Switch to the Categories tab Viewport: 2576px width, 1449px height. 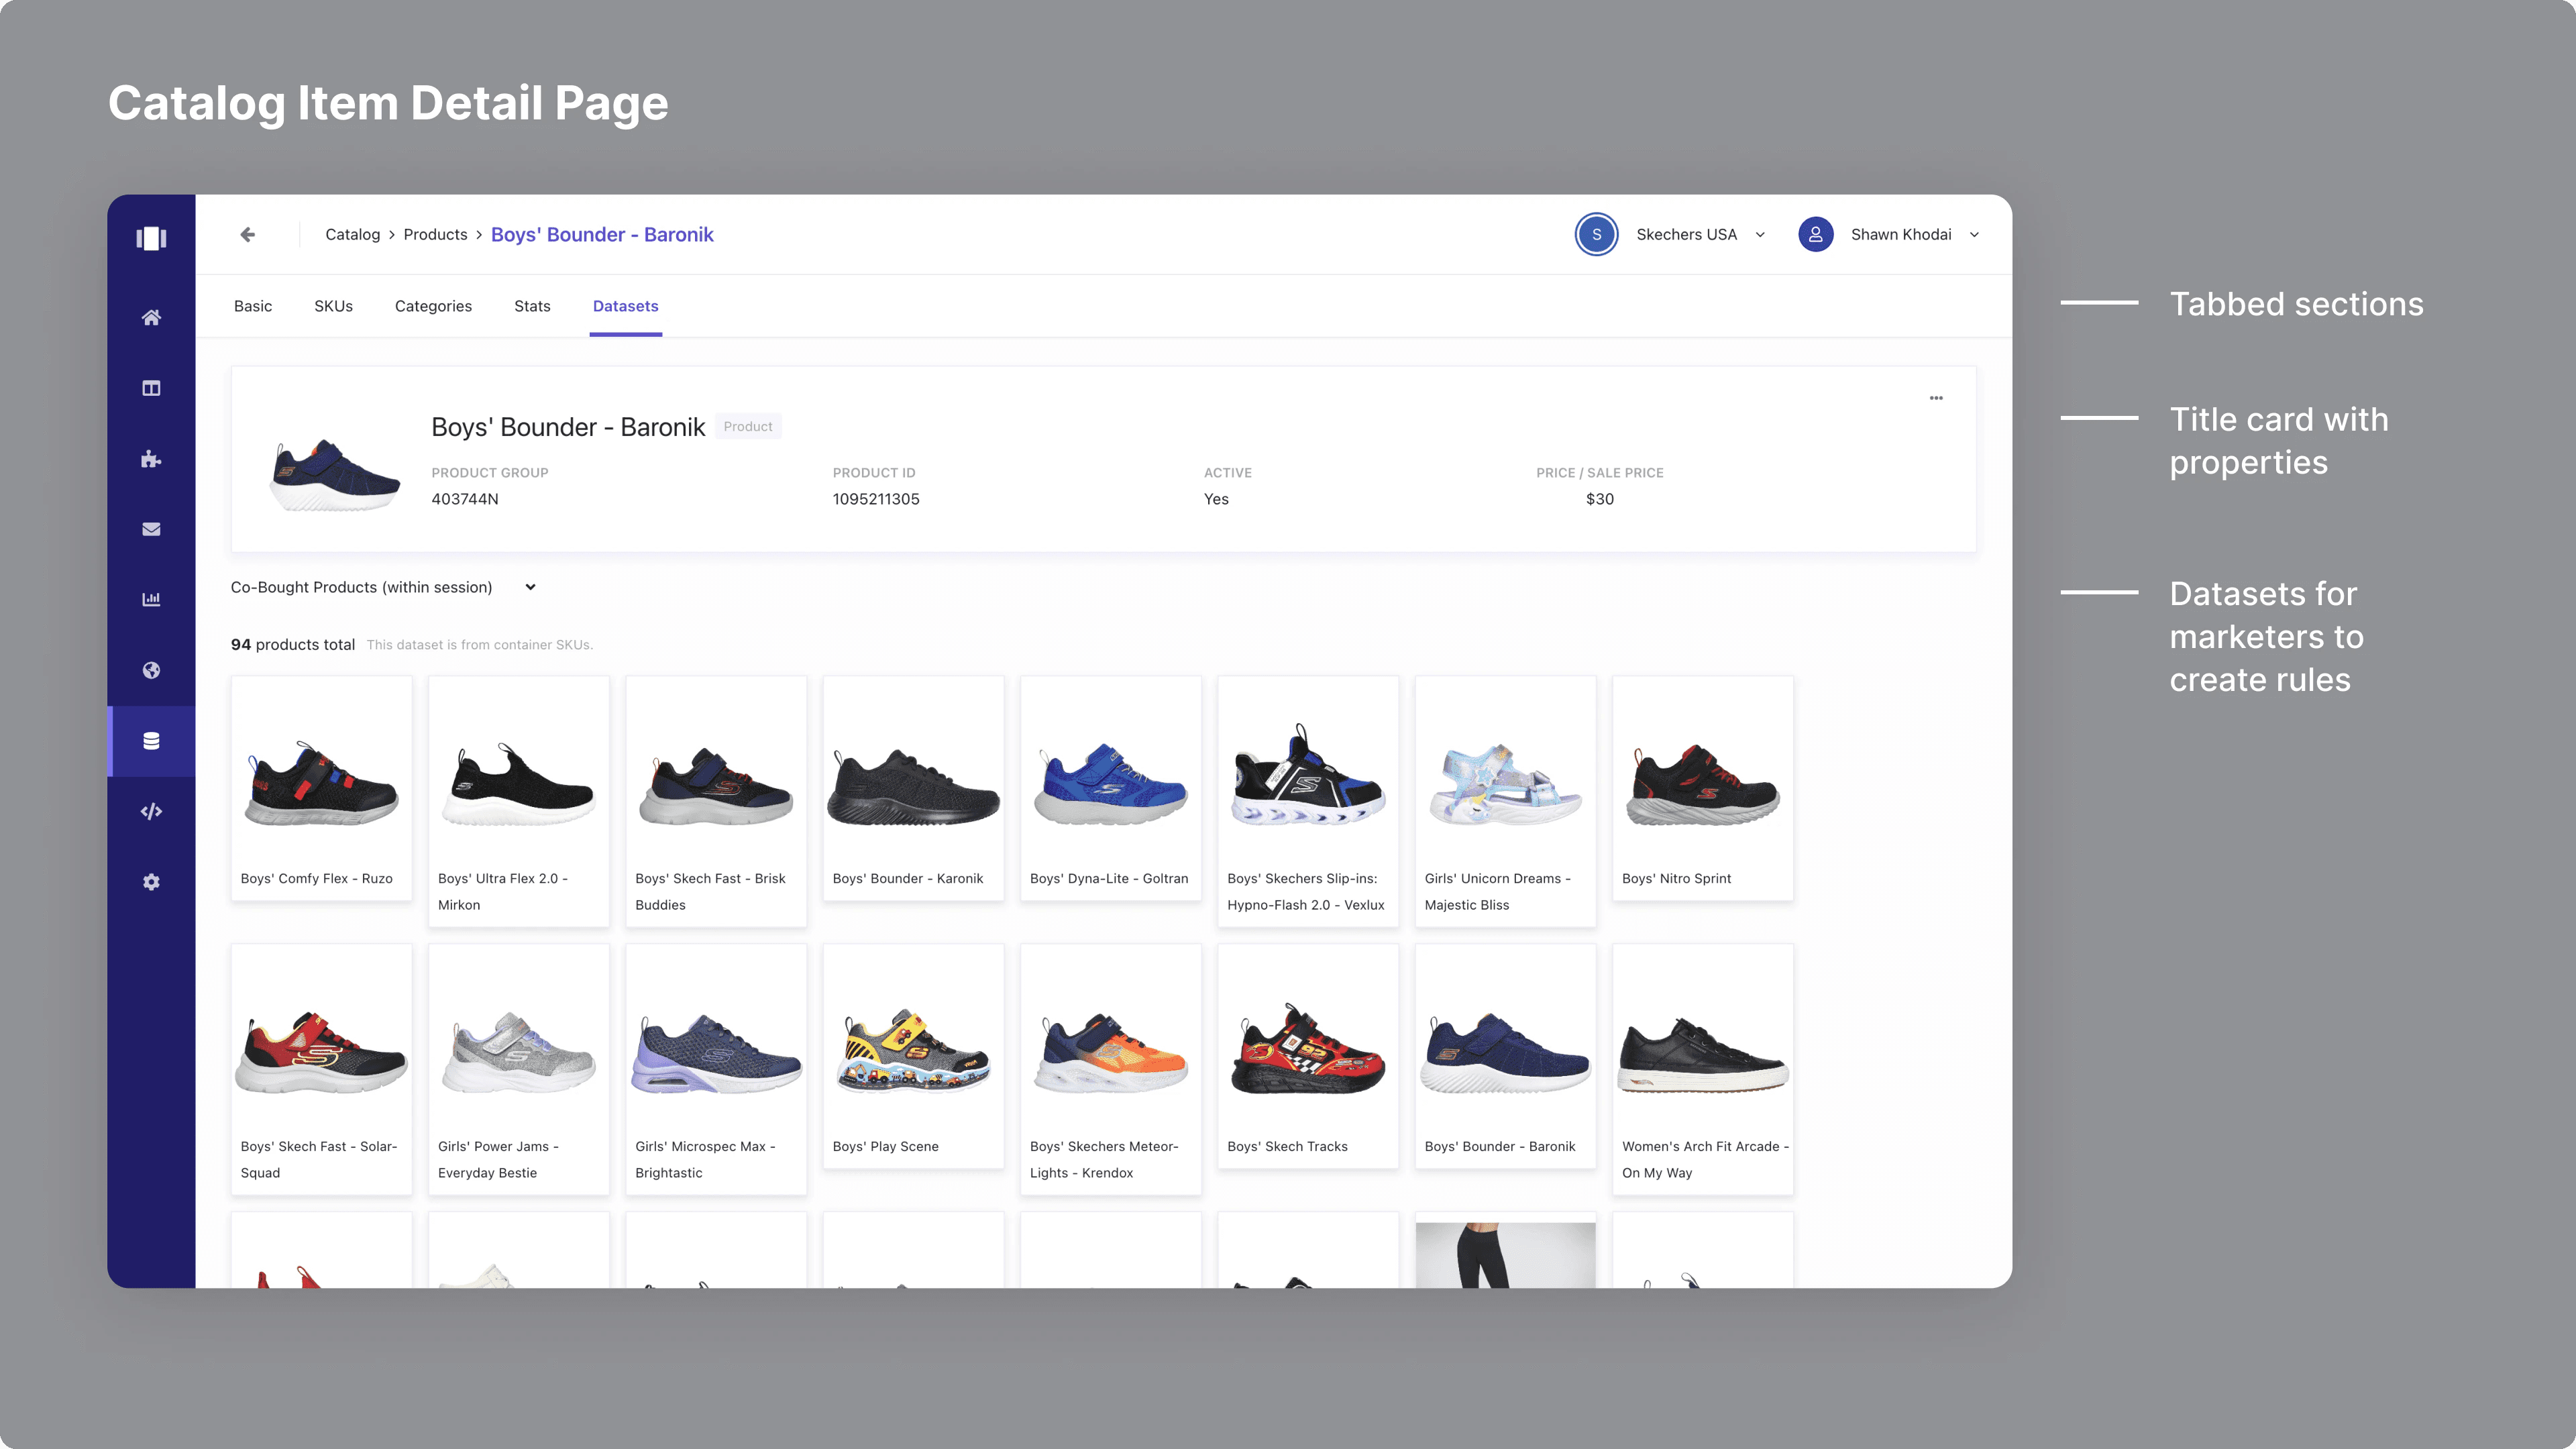point(433,306)
